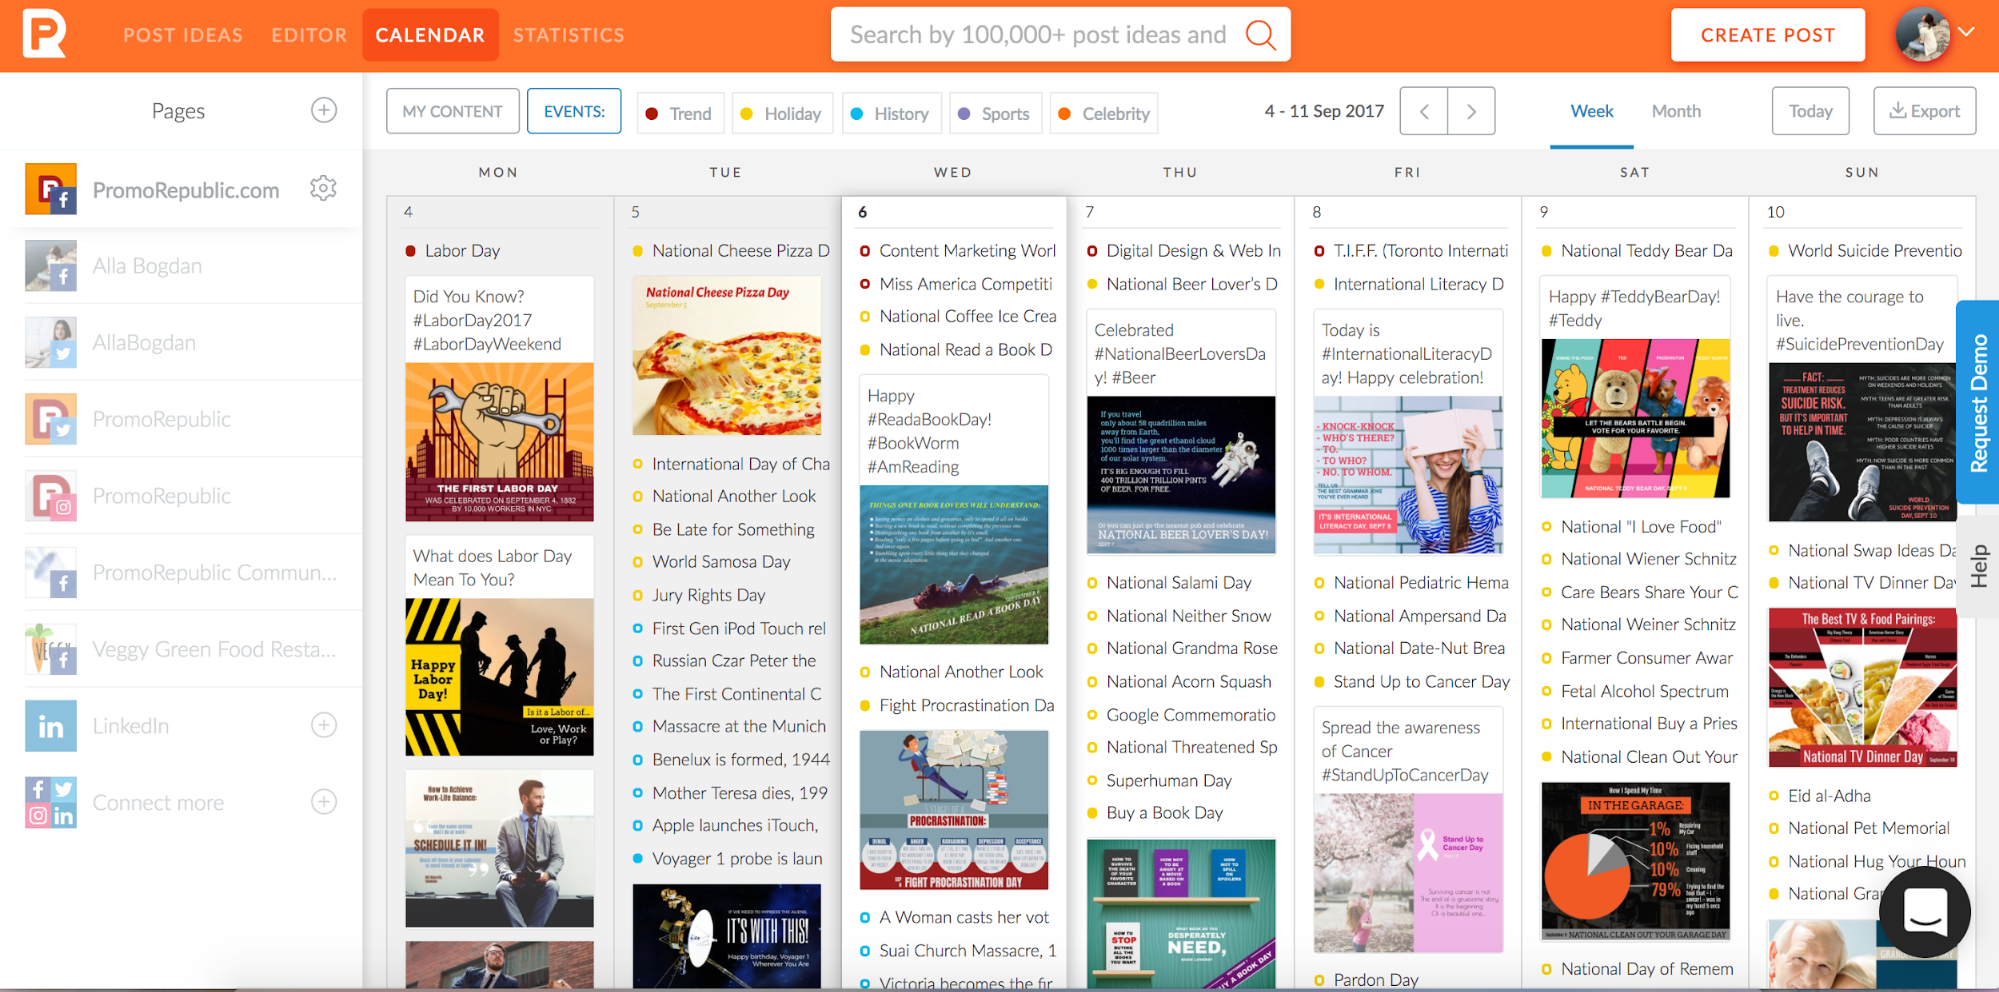Click 'International Literacy Day' event
Image resolution: width=1999 pixels, height=992 pixels.
pos(1419,284)
